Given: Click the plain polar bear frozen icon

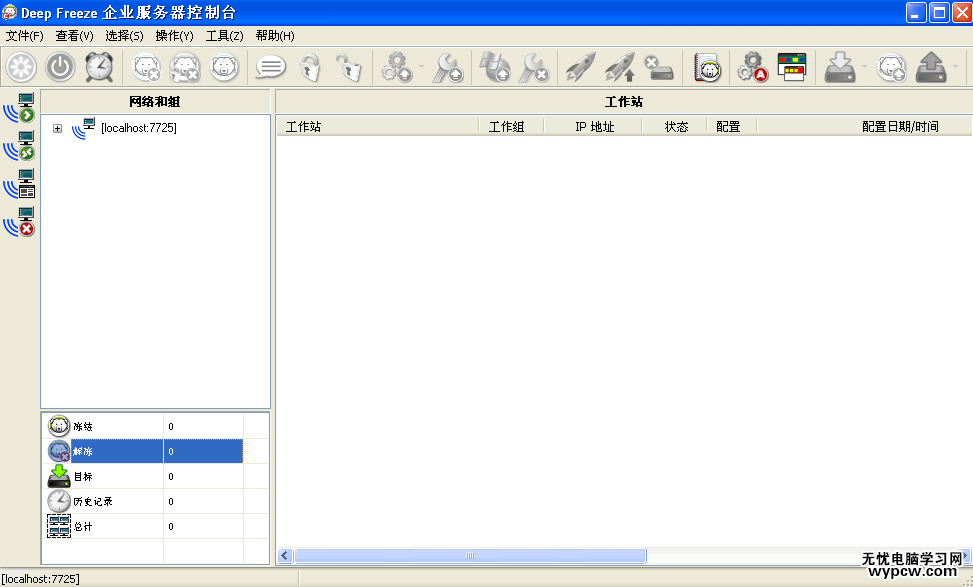Looking at the screenshot, I should click(224, 67).
